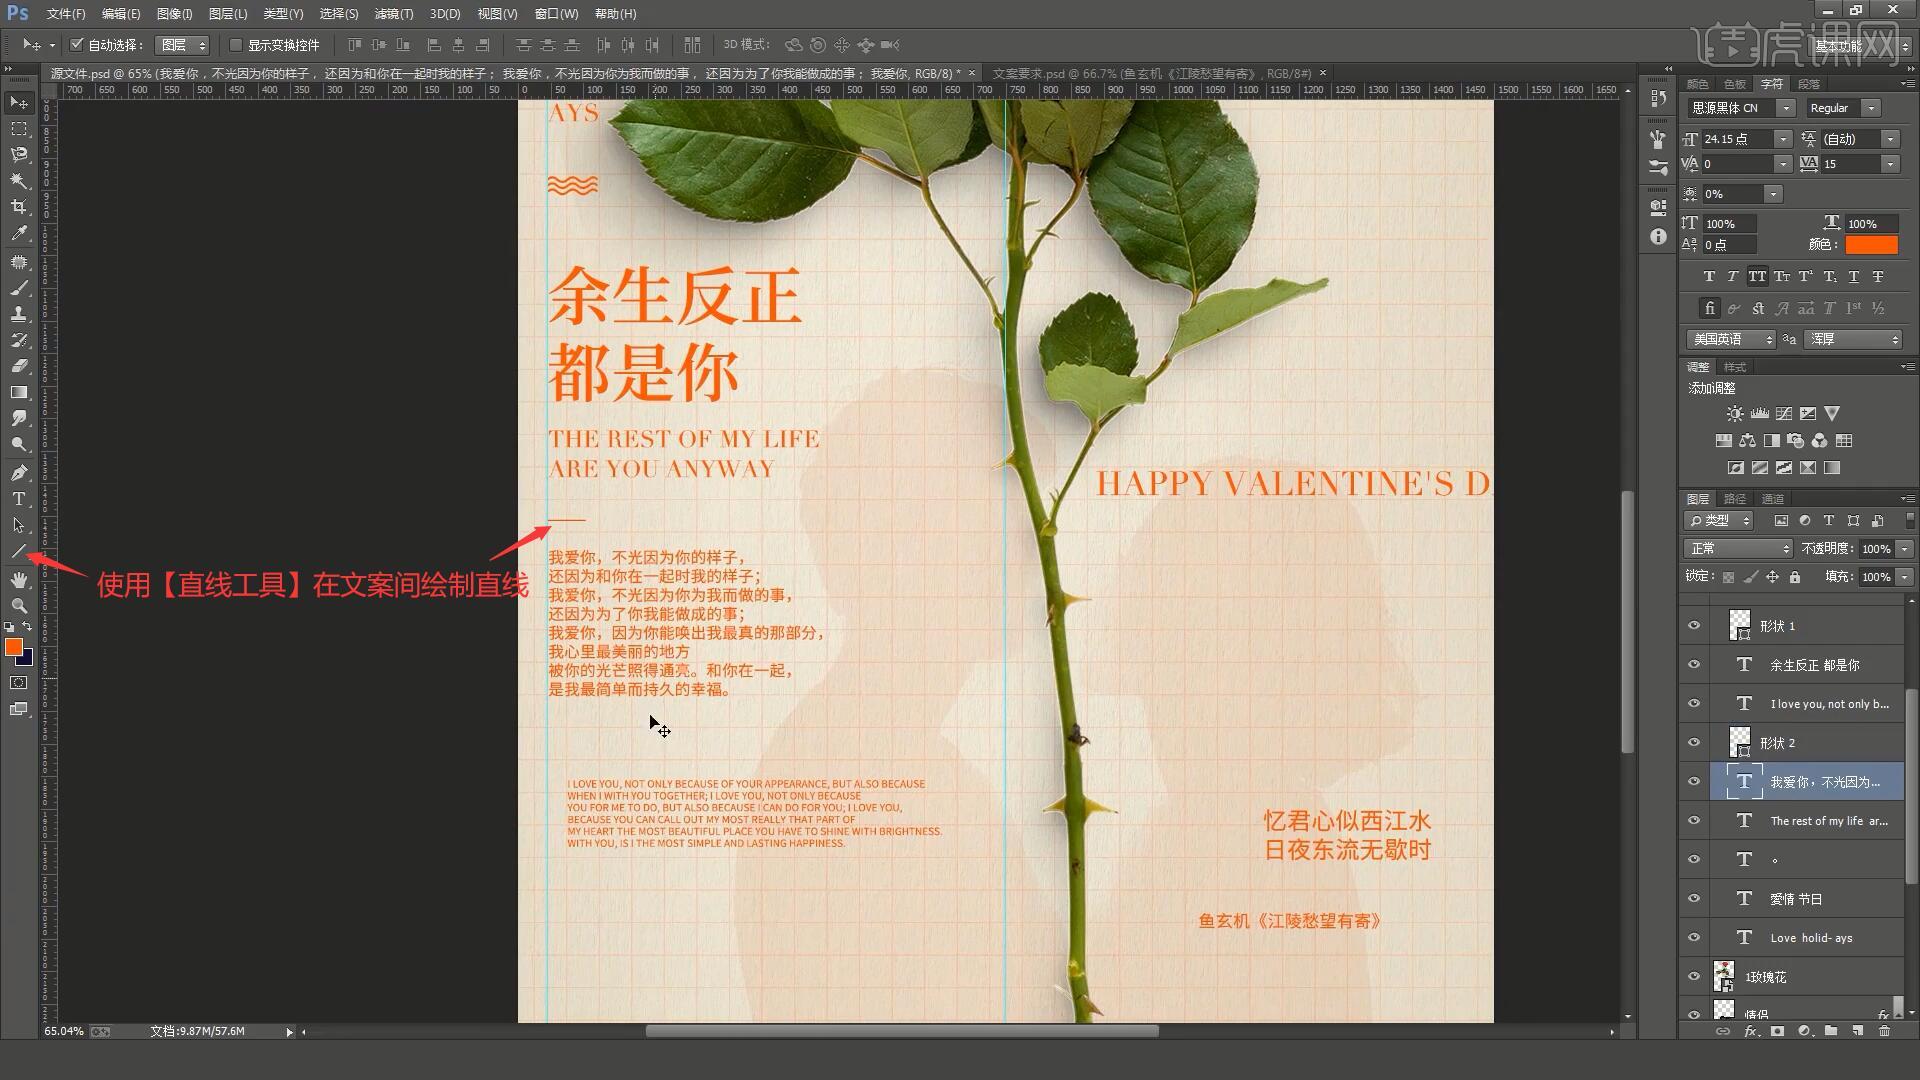This screenshot has width=1920, height=1080.
Task: Click the Brightness/Contrast adjustment icon
Action: 1735,413
